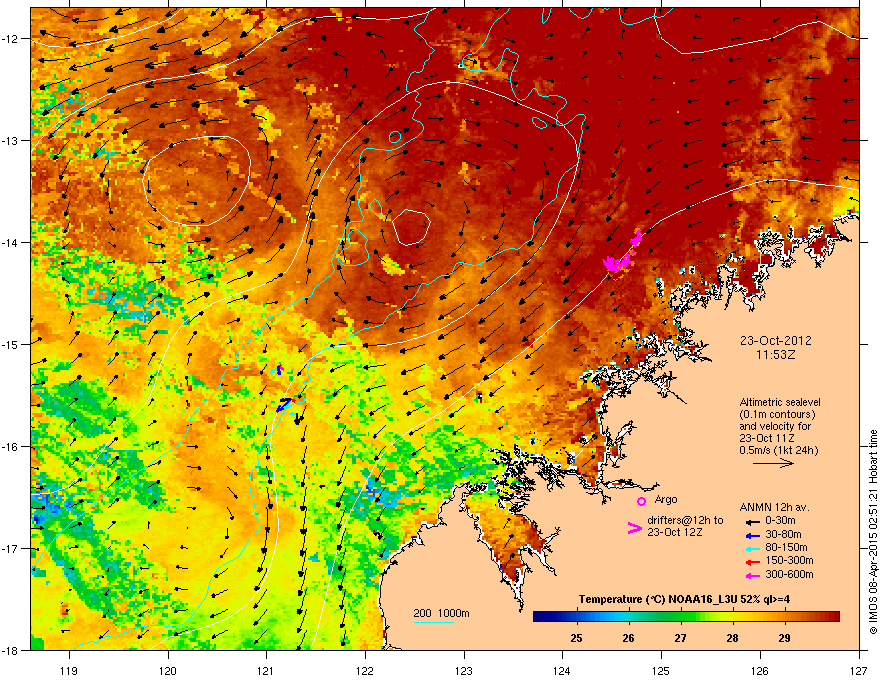
Task: Click the Argo legend label
Action: coord(666,499)
